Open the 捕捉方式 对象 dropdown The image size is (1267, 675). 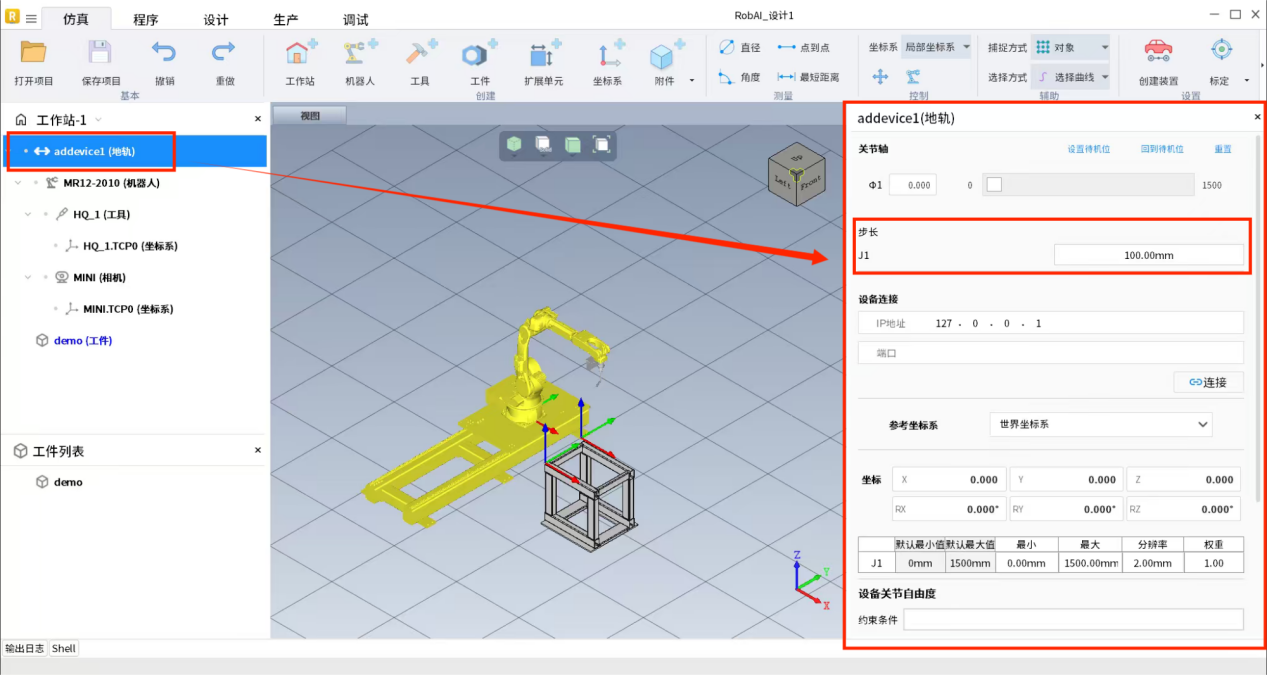point(1070,47)
